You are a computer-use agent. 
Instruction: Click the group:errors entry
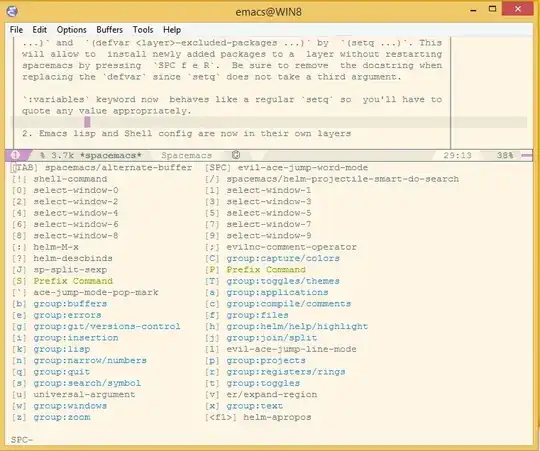[68, 315]
